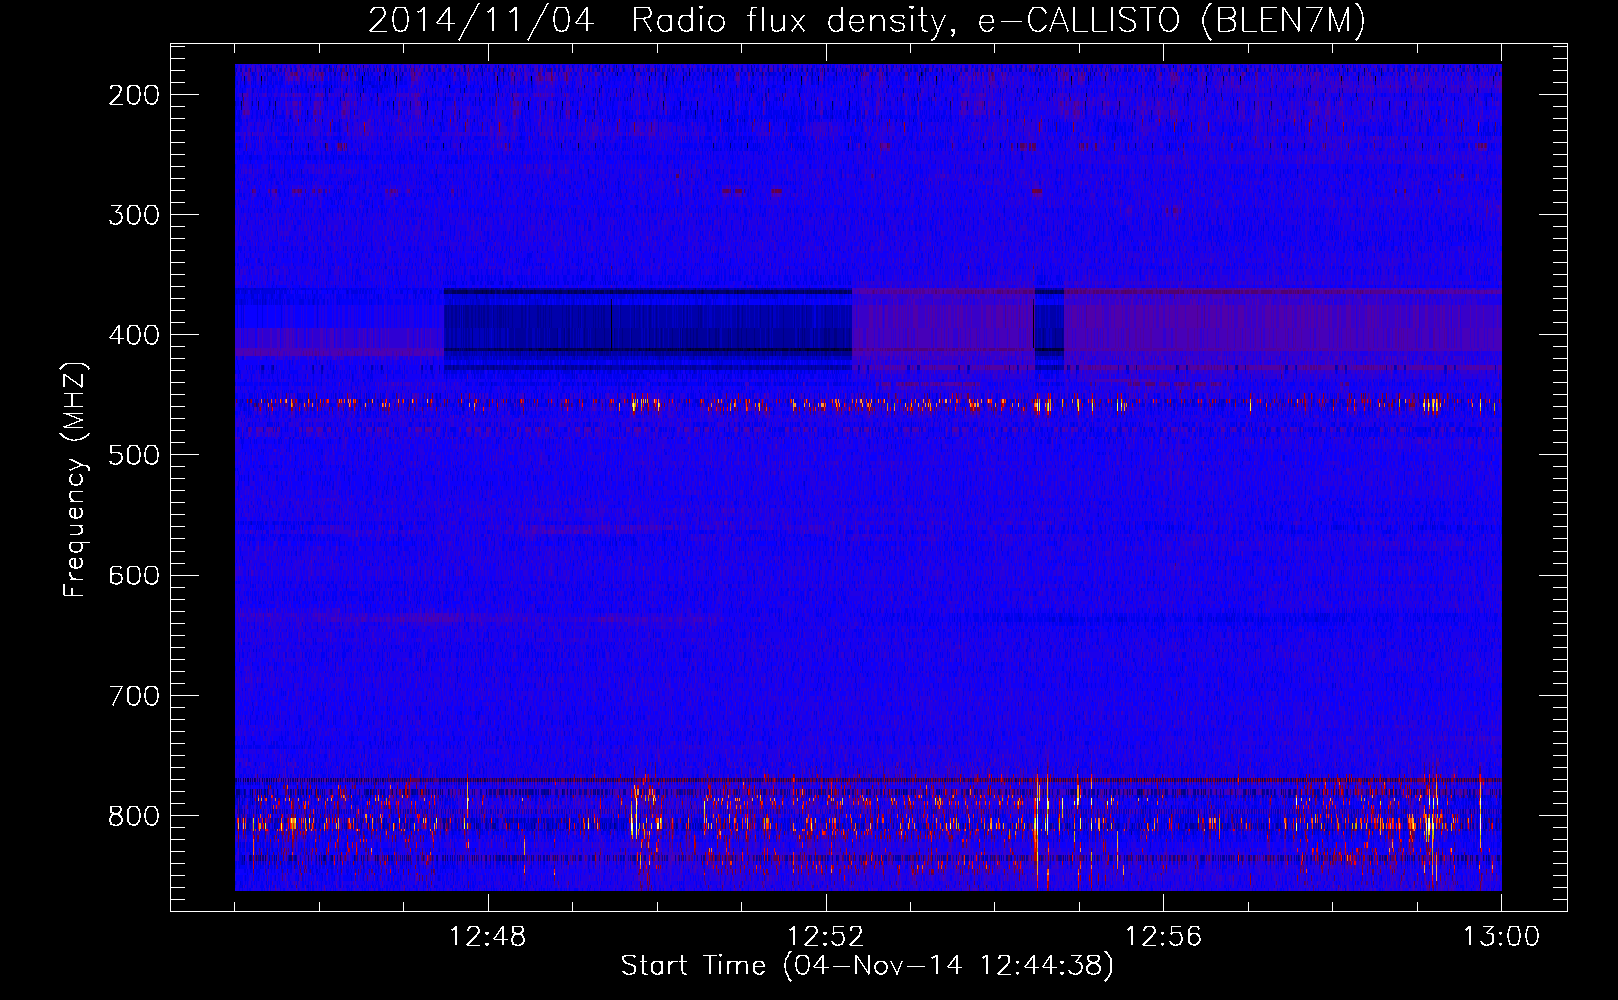Click the dark blue band near 400 MHz
The width and height of the screenshot is (1618, 1000).
click(x=648, y=329)
